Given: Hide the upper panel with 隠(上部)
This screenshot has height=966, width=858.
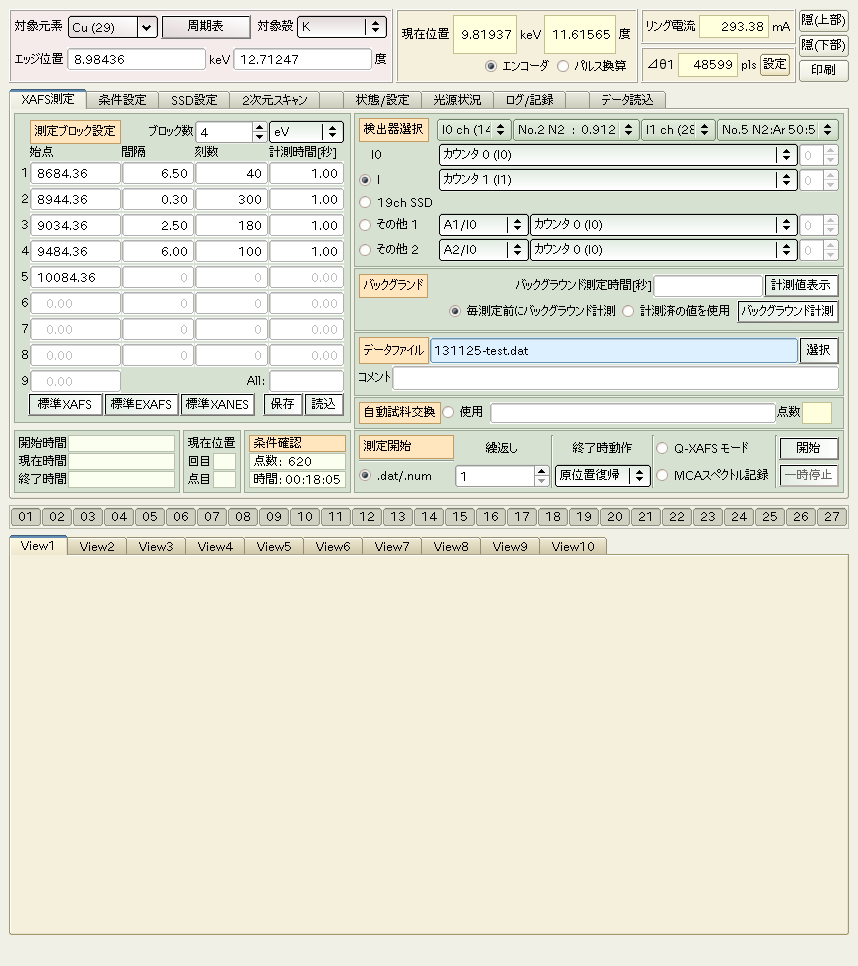Looking at the screenshot, I should [x=823, y=20].
